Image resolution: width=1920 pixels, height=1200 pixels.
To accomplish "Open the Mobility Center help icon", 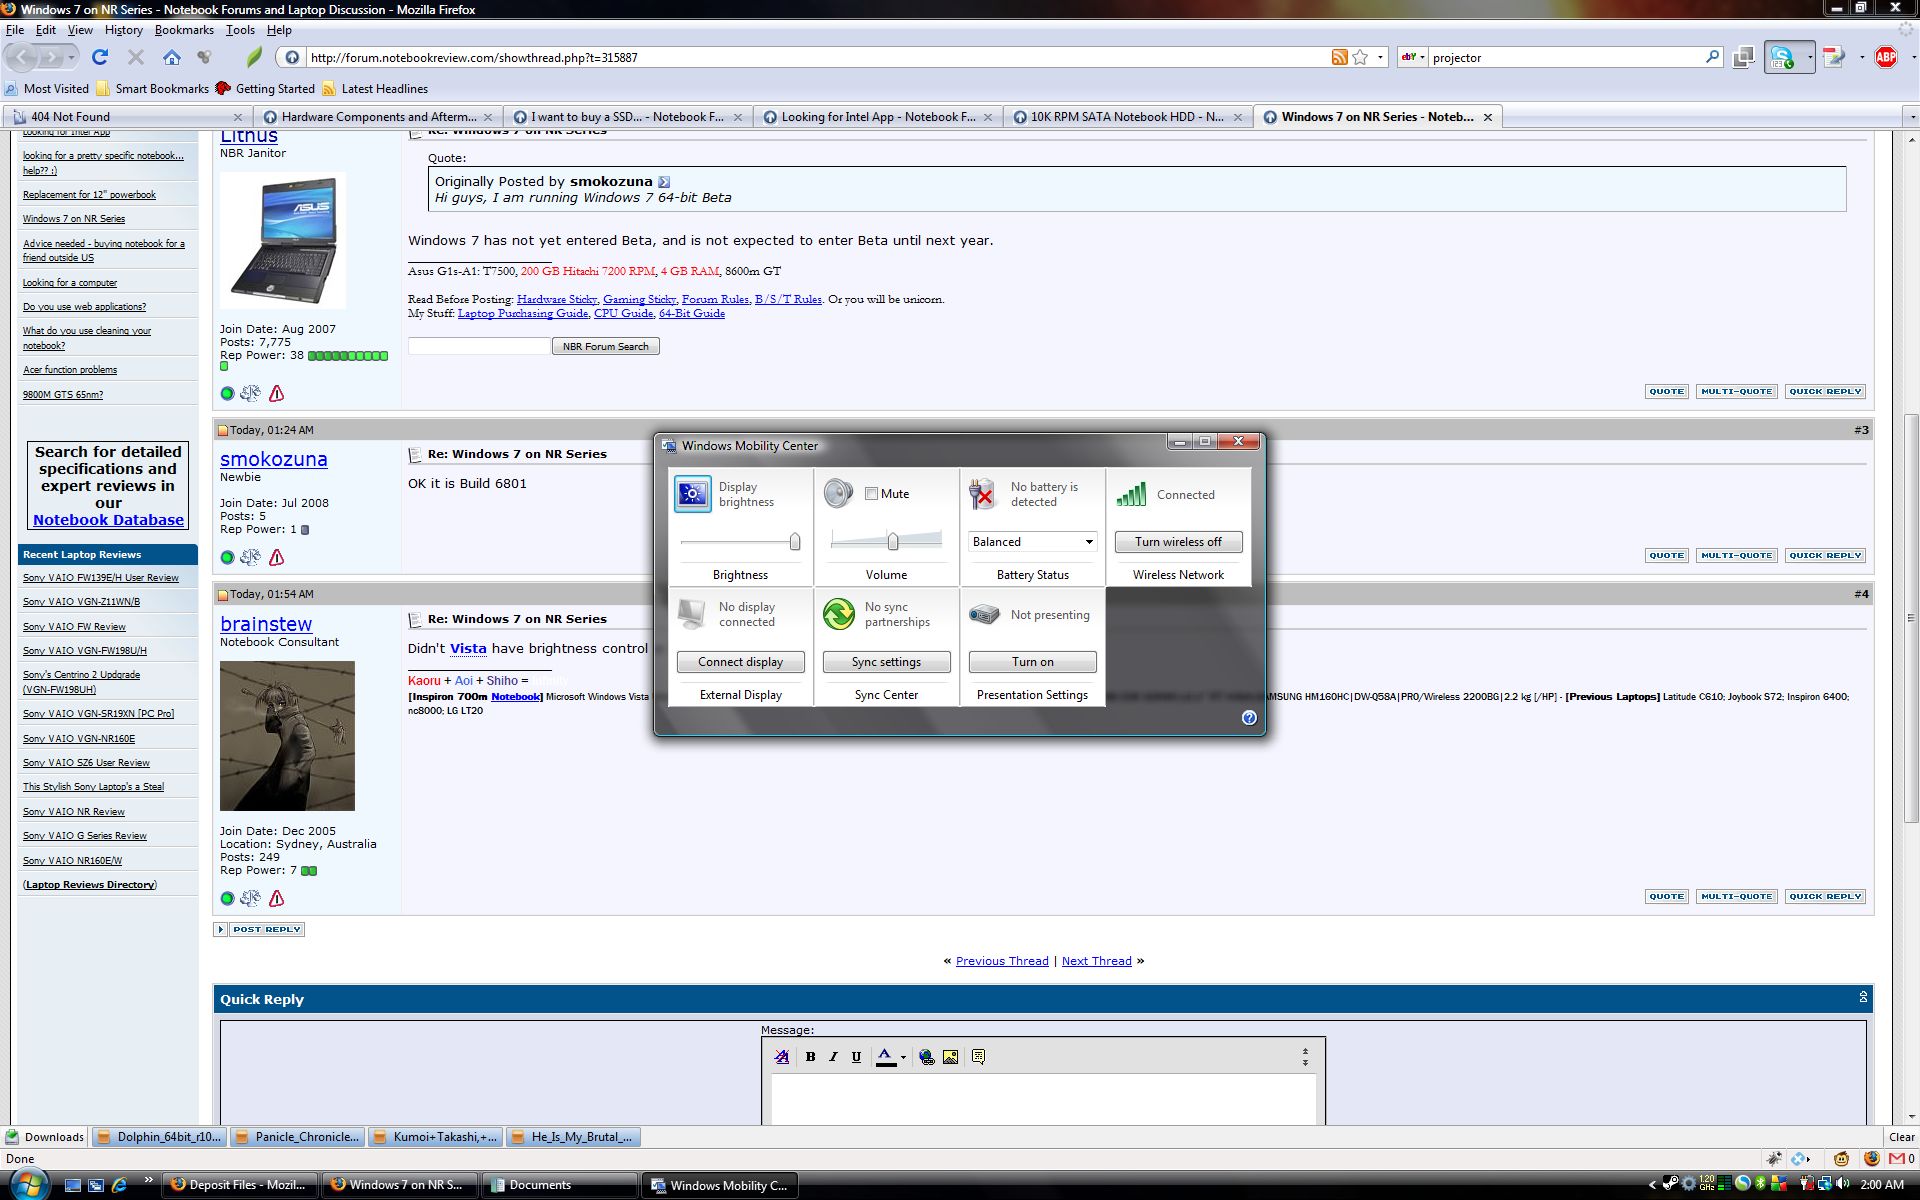I will click(1249, 717).
